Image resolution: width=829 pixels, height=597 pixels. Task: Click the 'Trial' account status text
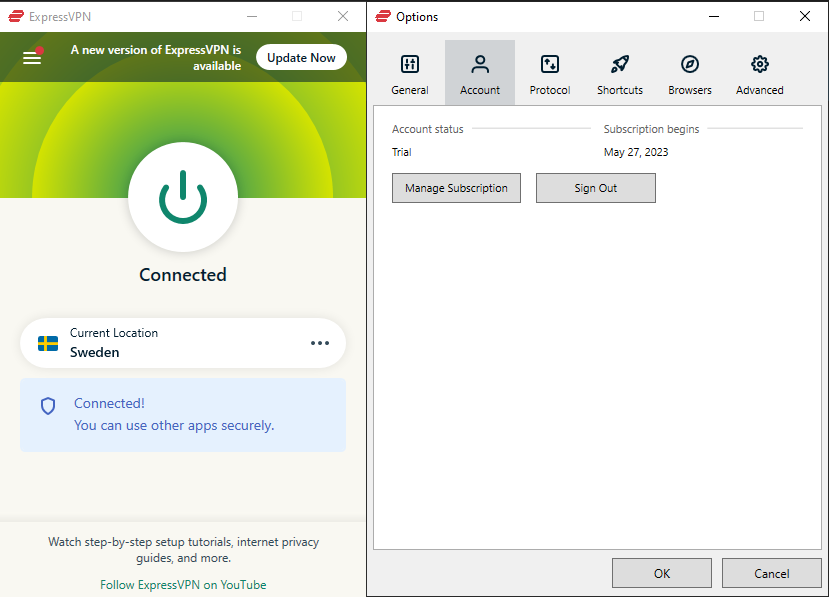pyautogui.click(x=401, y=152)
